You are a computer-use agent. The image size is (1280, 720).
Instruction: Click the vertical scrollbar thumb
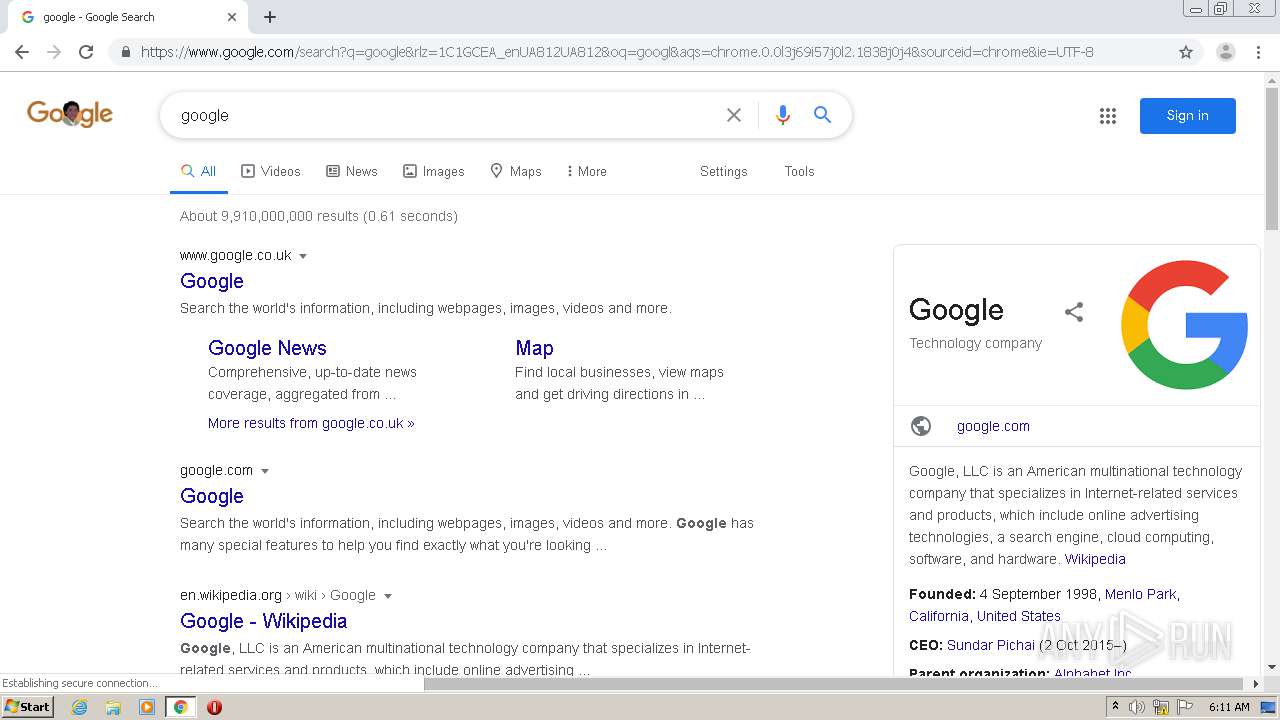pyautogui.click(x=1272, y=158)
